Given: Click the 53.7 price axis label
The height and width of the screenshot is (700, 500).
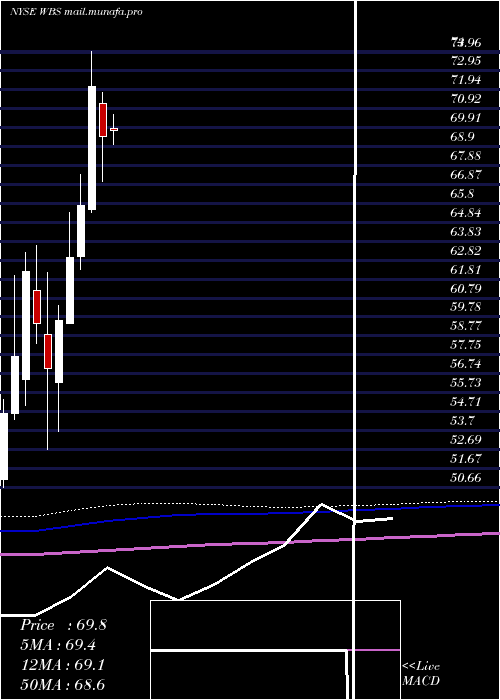Looking at the screenshot, I should click(x=462, y=421).
